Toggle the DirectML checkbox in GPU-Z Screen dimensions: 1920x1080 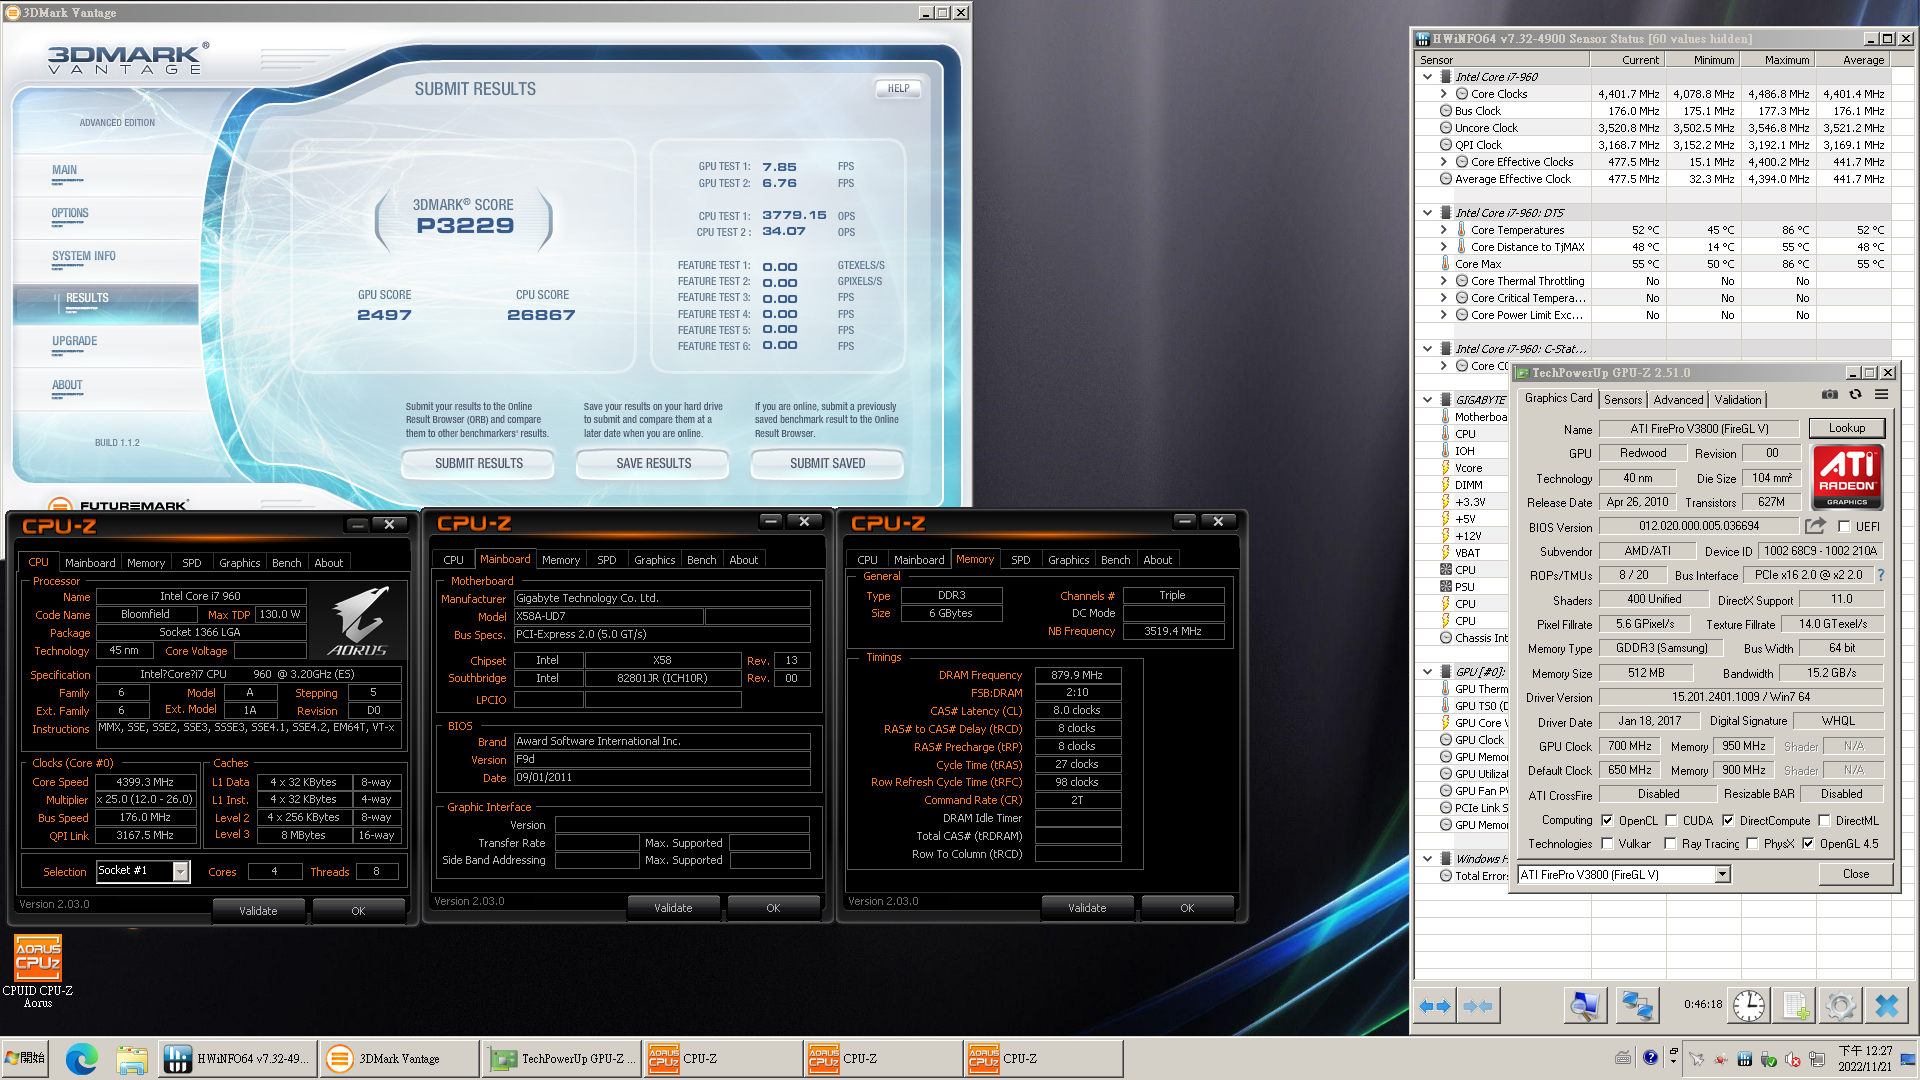tap(1824, 820)
